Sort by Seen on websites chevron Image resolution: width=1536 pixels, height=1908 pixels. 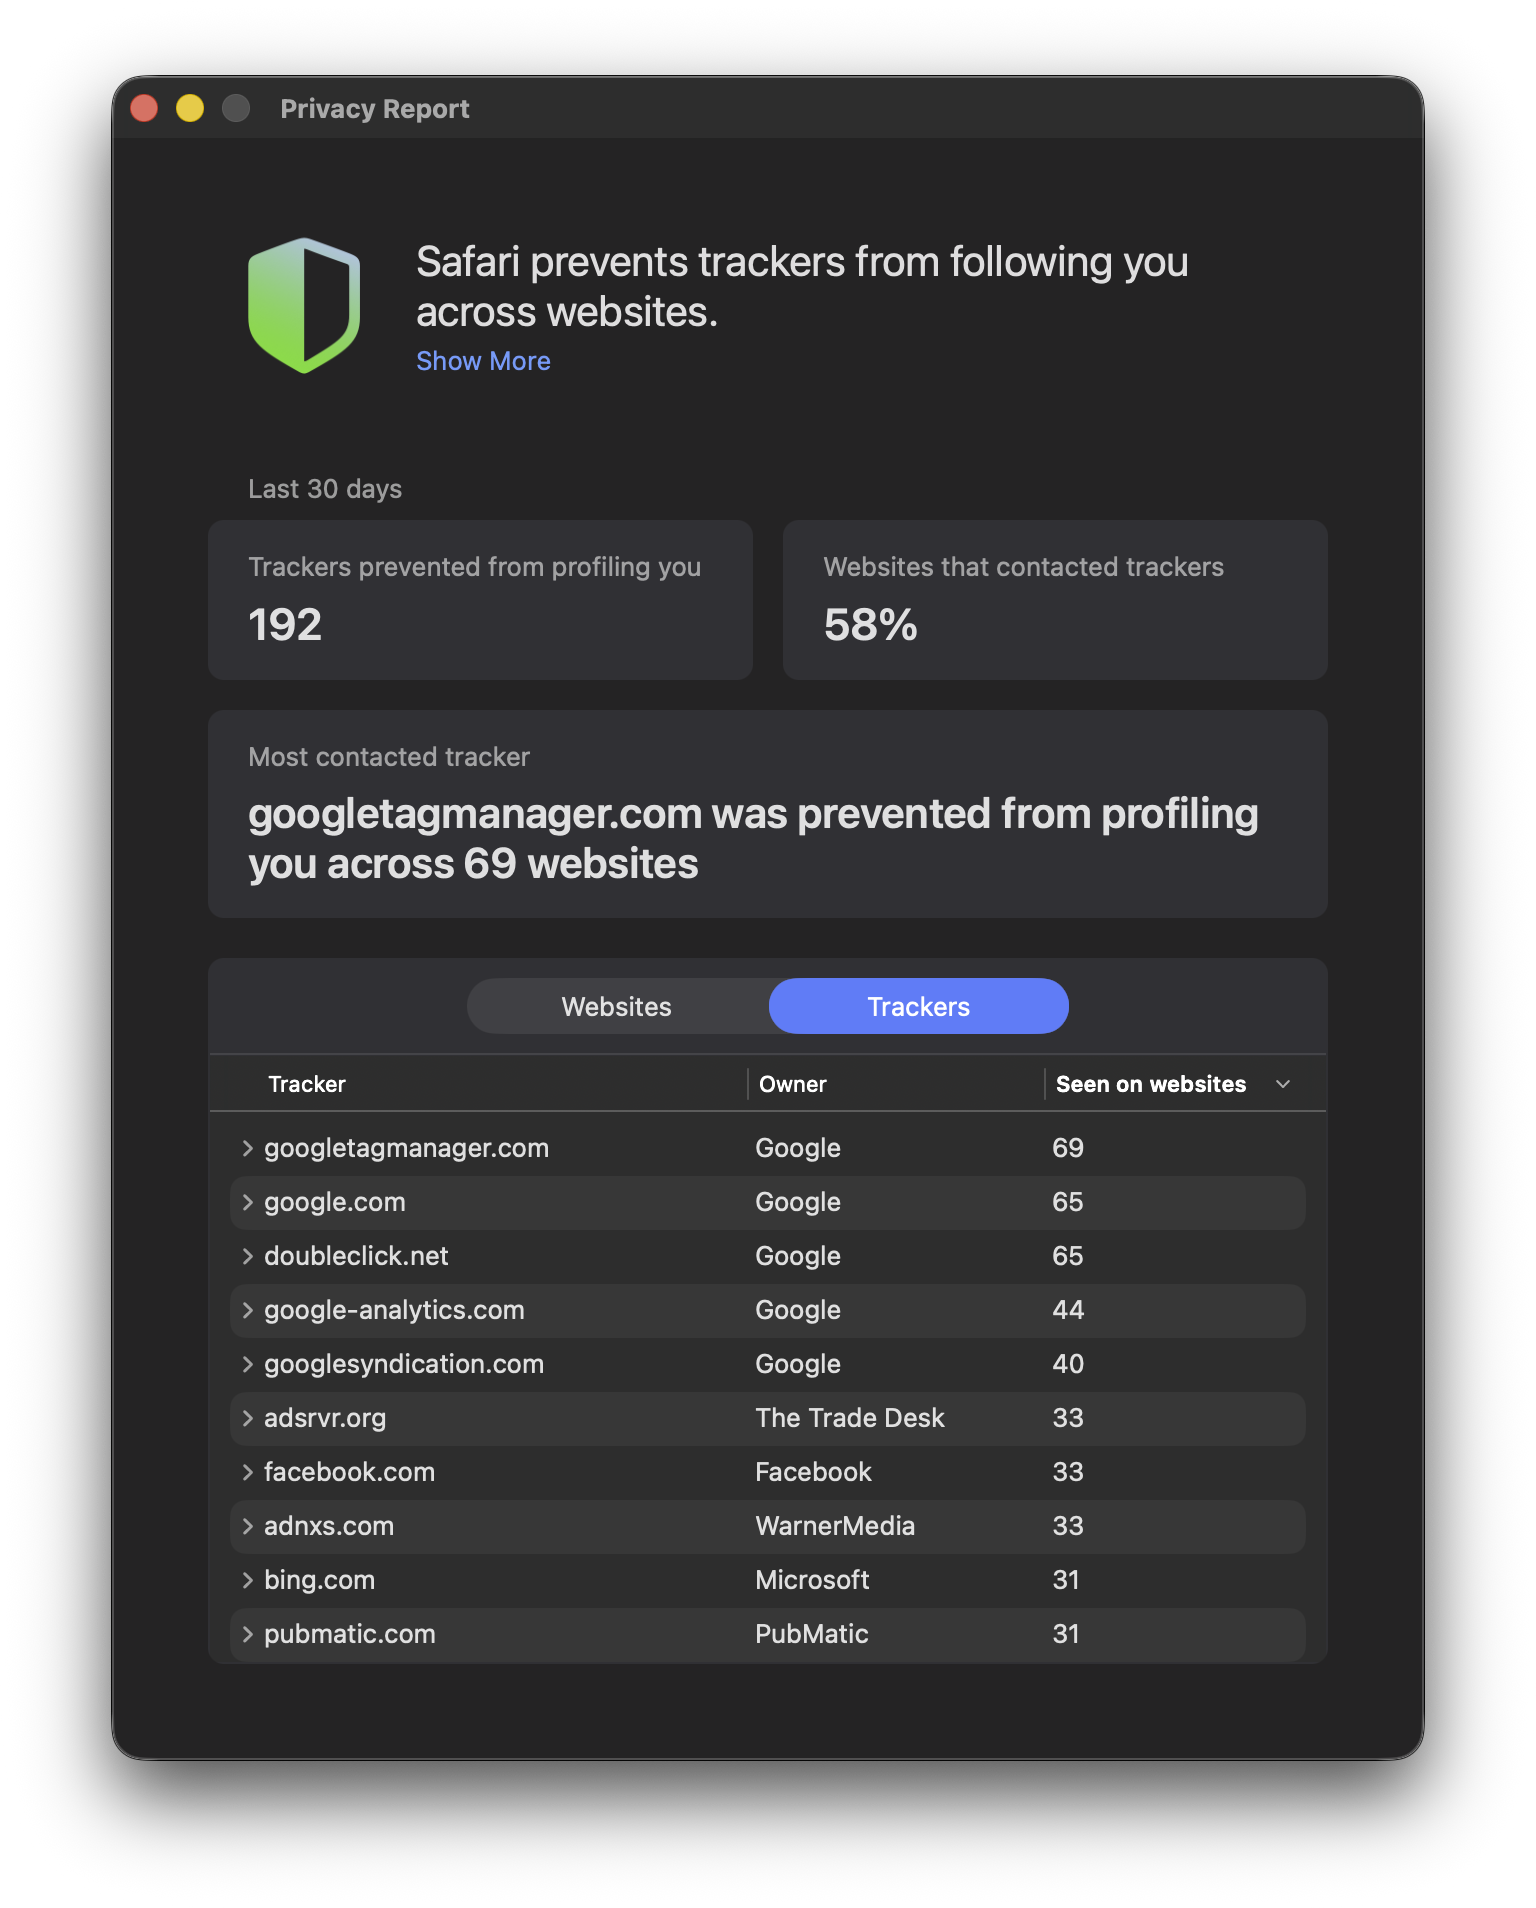[x=1283, y=1084]
